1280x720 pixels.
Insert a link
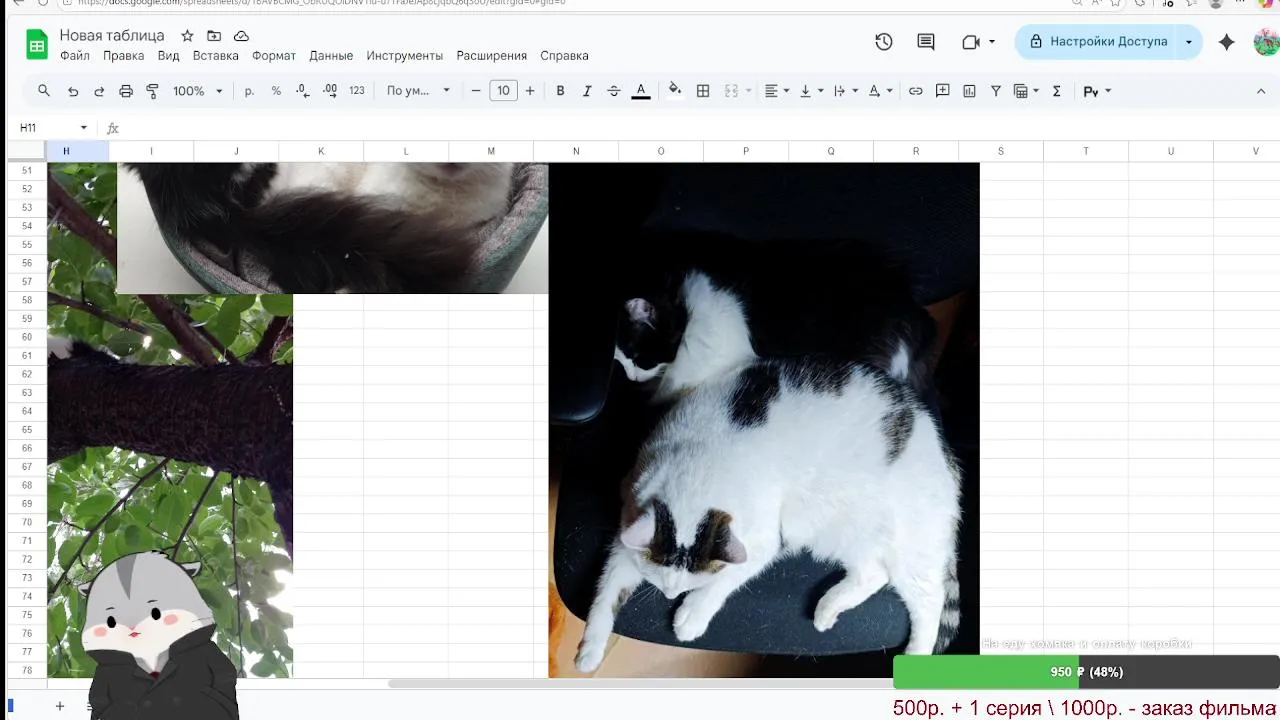click(915, 91)
